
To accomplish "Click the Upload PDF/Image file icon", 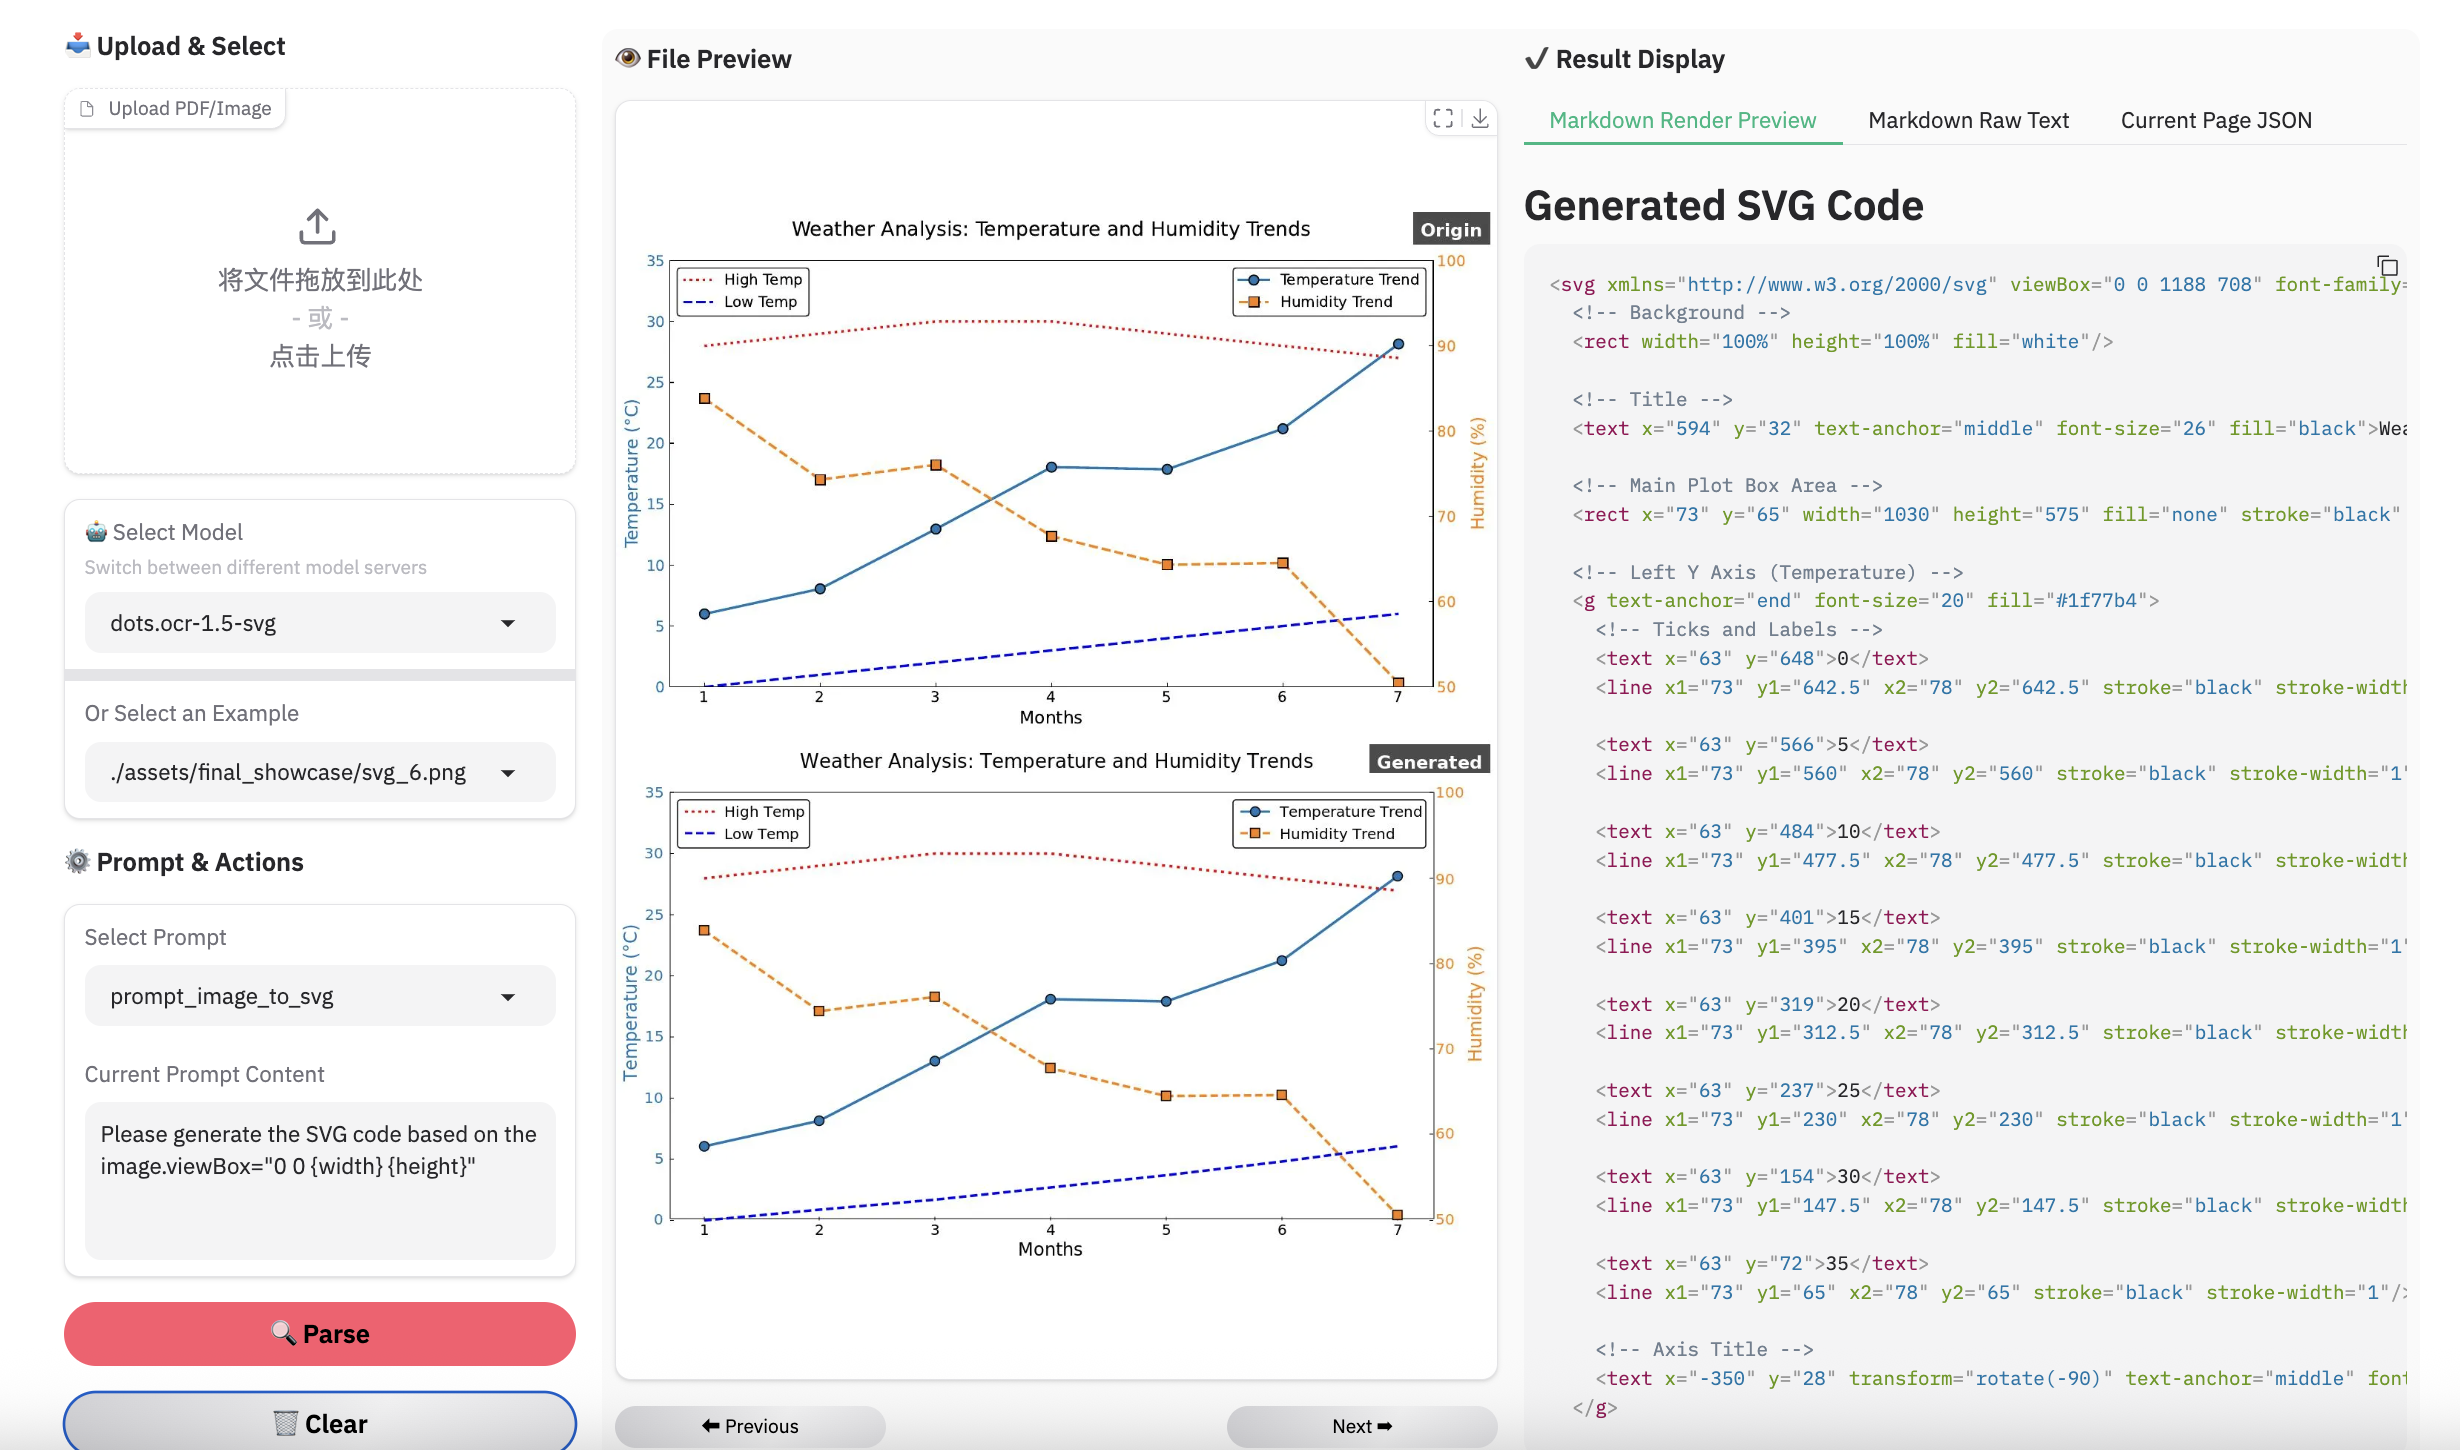I will (x=87, y=109).
